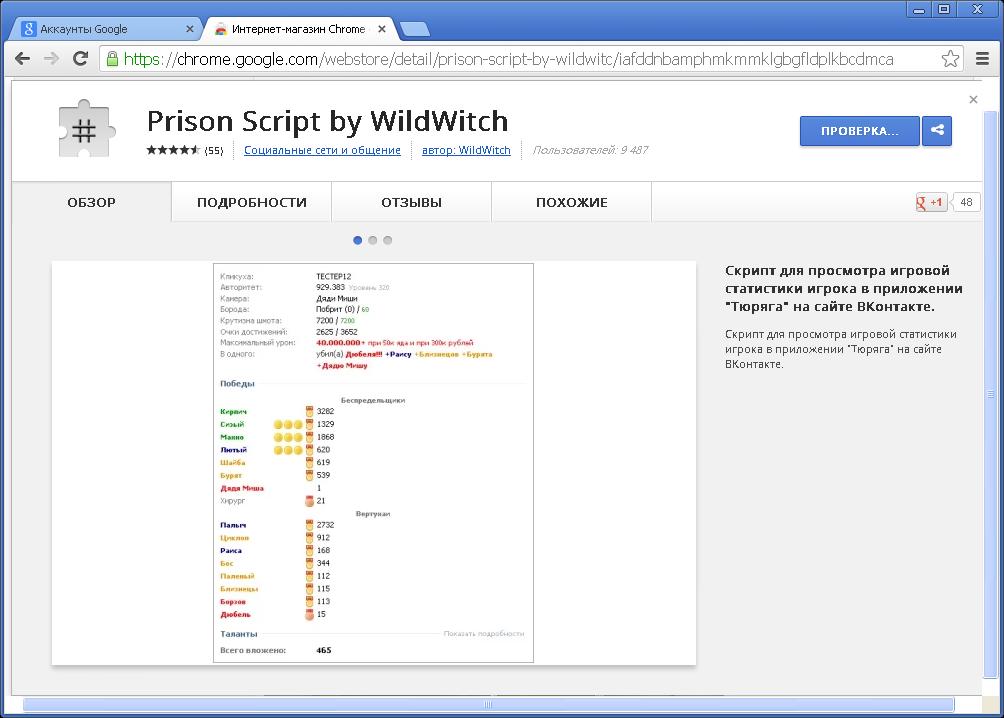
Task: Open the ОБЗОР tab
Action: coord(92,202)
